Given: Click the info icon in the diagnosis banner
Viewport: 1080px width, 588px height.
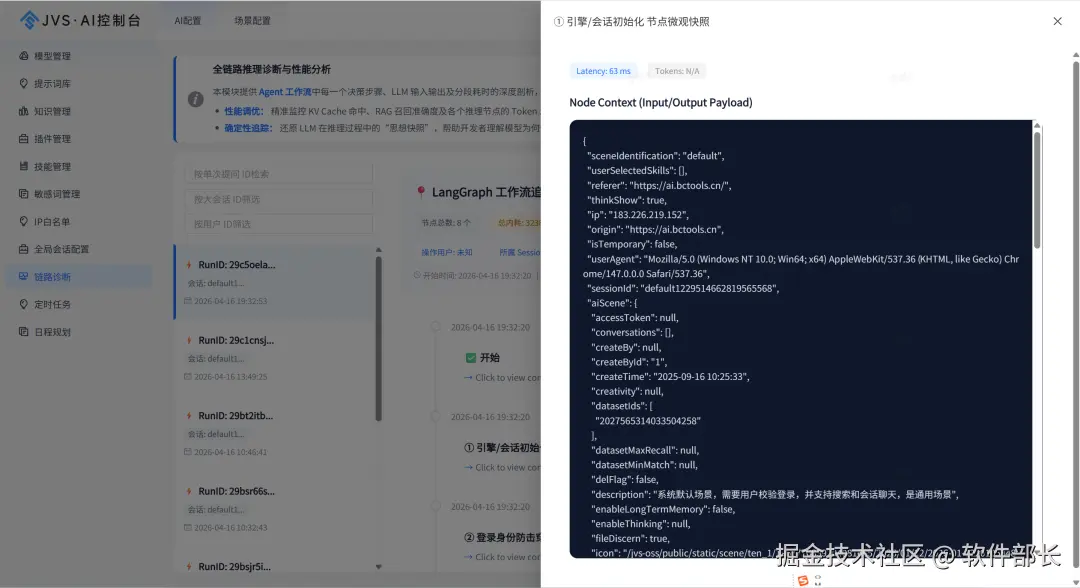Looking at the screenshot, I should [196, 99].
